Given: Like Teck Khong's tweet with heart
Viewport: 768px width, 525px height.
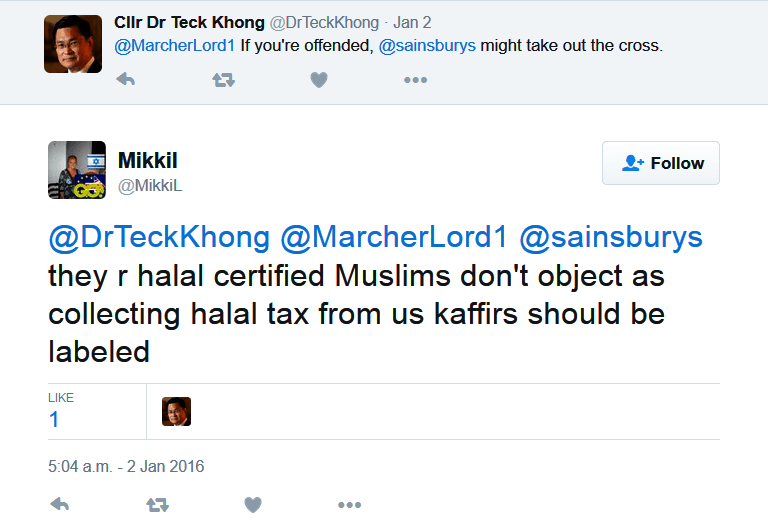Looking at the screenshot, I should point(318,80).
